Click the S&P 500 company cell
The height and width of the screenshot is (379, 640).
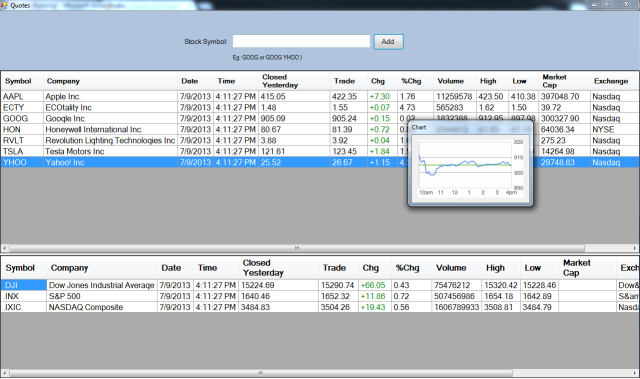coord(102,296)
